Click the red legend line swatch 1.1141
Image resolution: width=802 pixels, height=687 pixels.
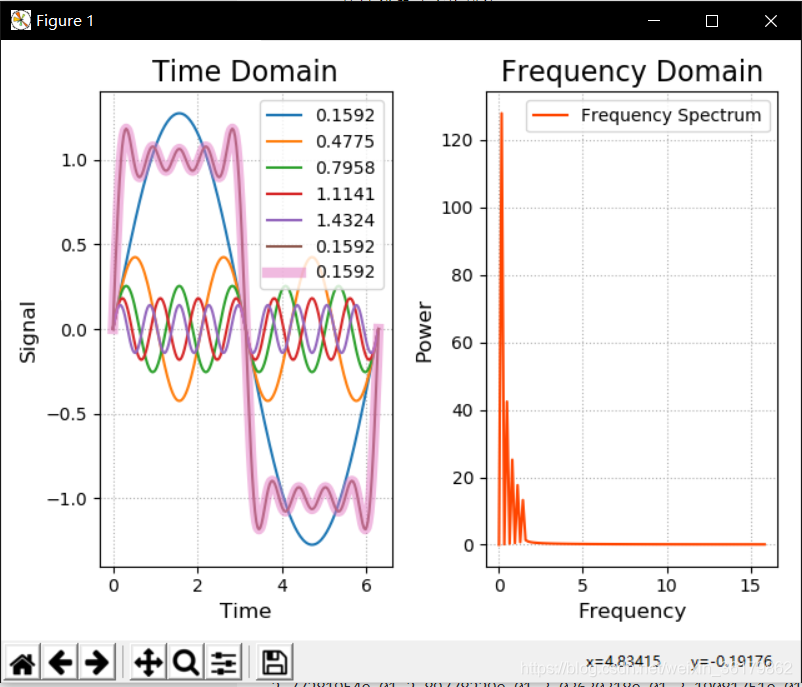284,194
